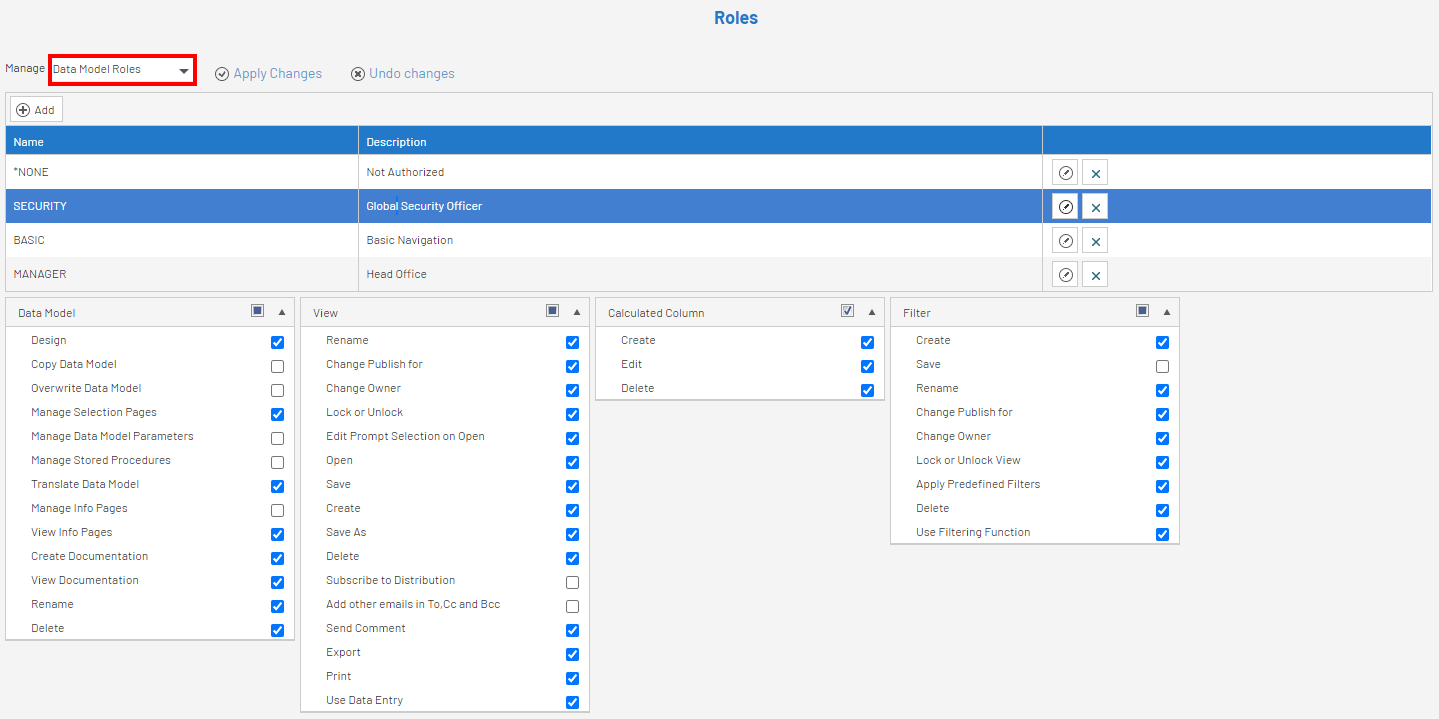Image resolution: width=1439 pixels, height=719 pixels.
Task: Enable the Copy Data Model checkbox
Action: [277, 366]
